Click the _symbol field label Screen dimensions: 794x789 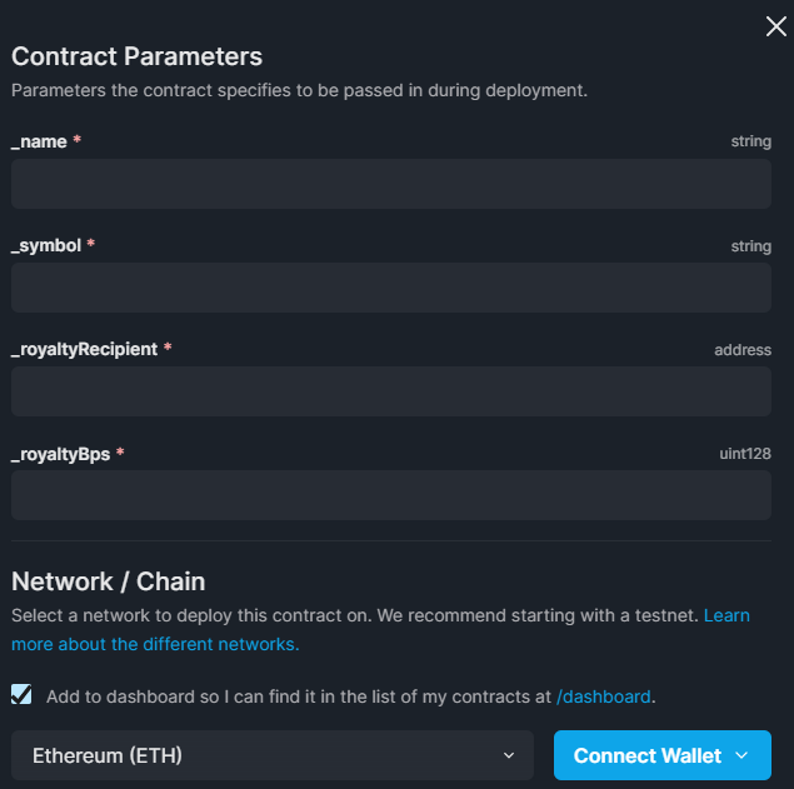click(x=46, y=246)
